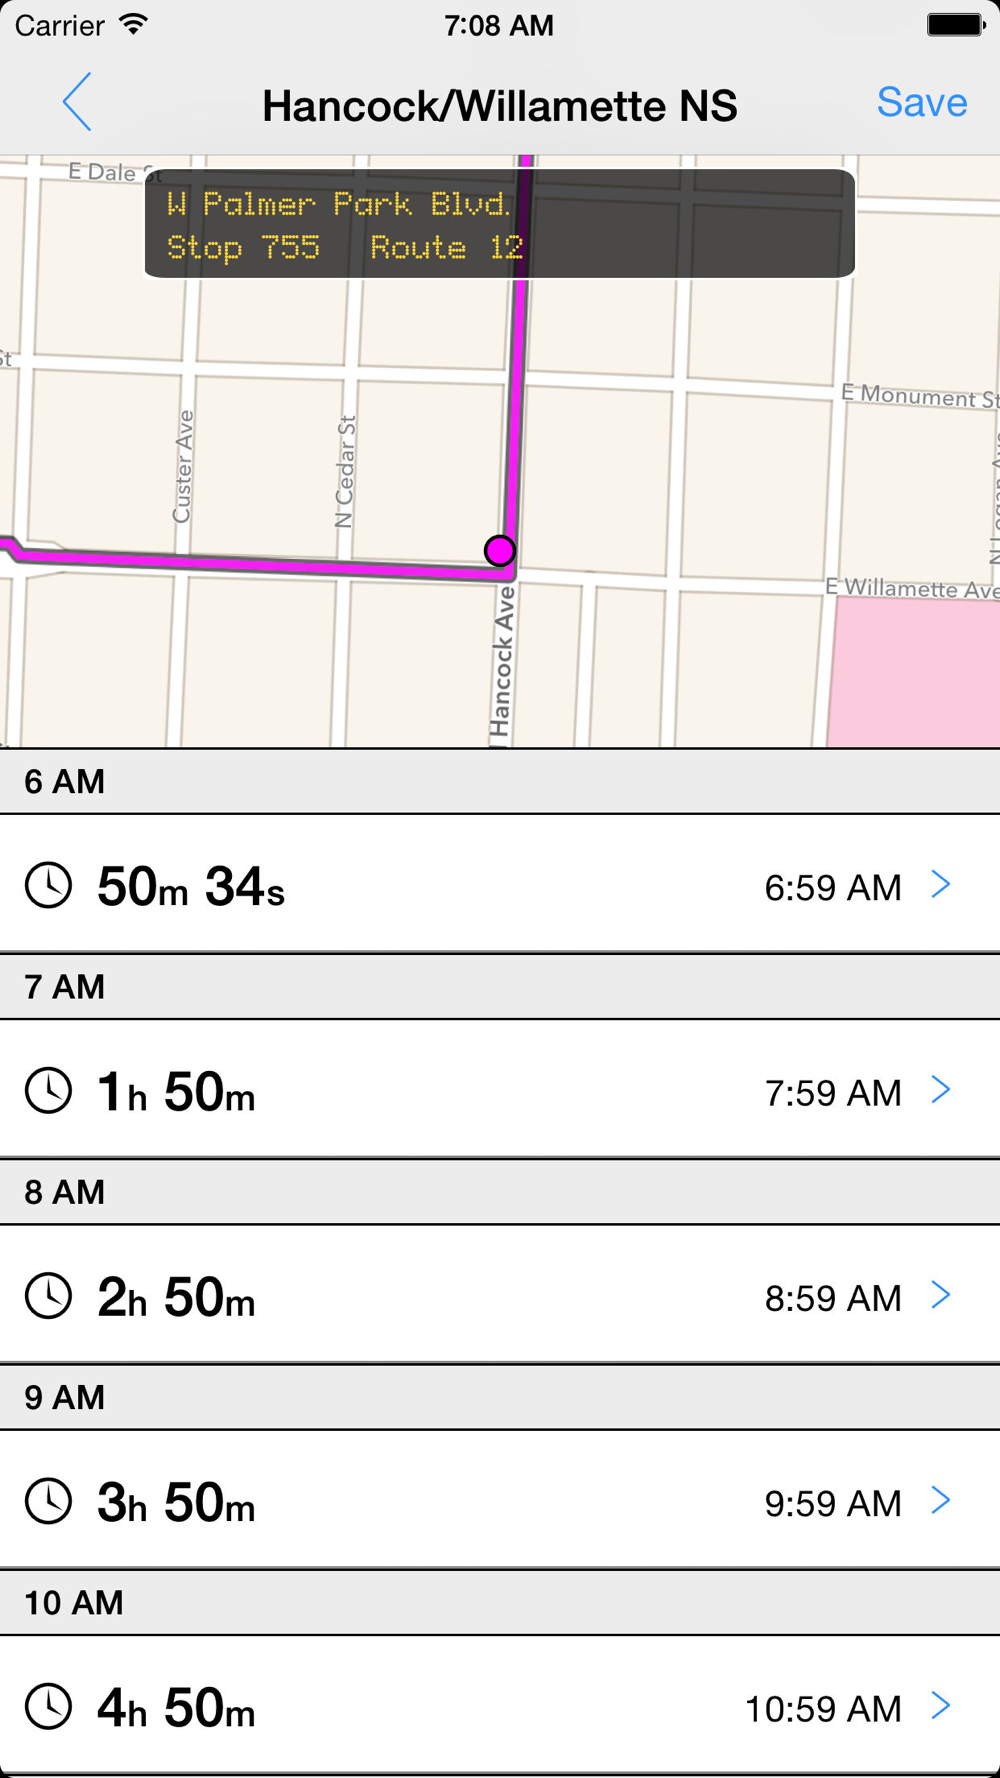This screenshot has width=1000, height=1778.
Task: Tap the W Palmer Park Blvd sign overlay
Action: (x=500, y=224)
